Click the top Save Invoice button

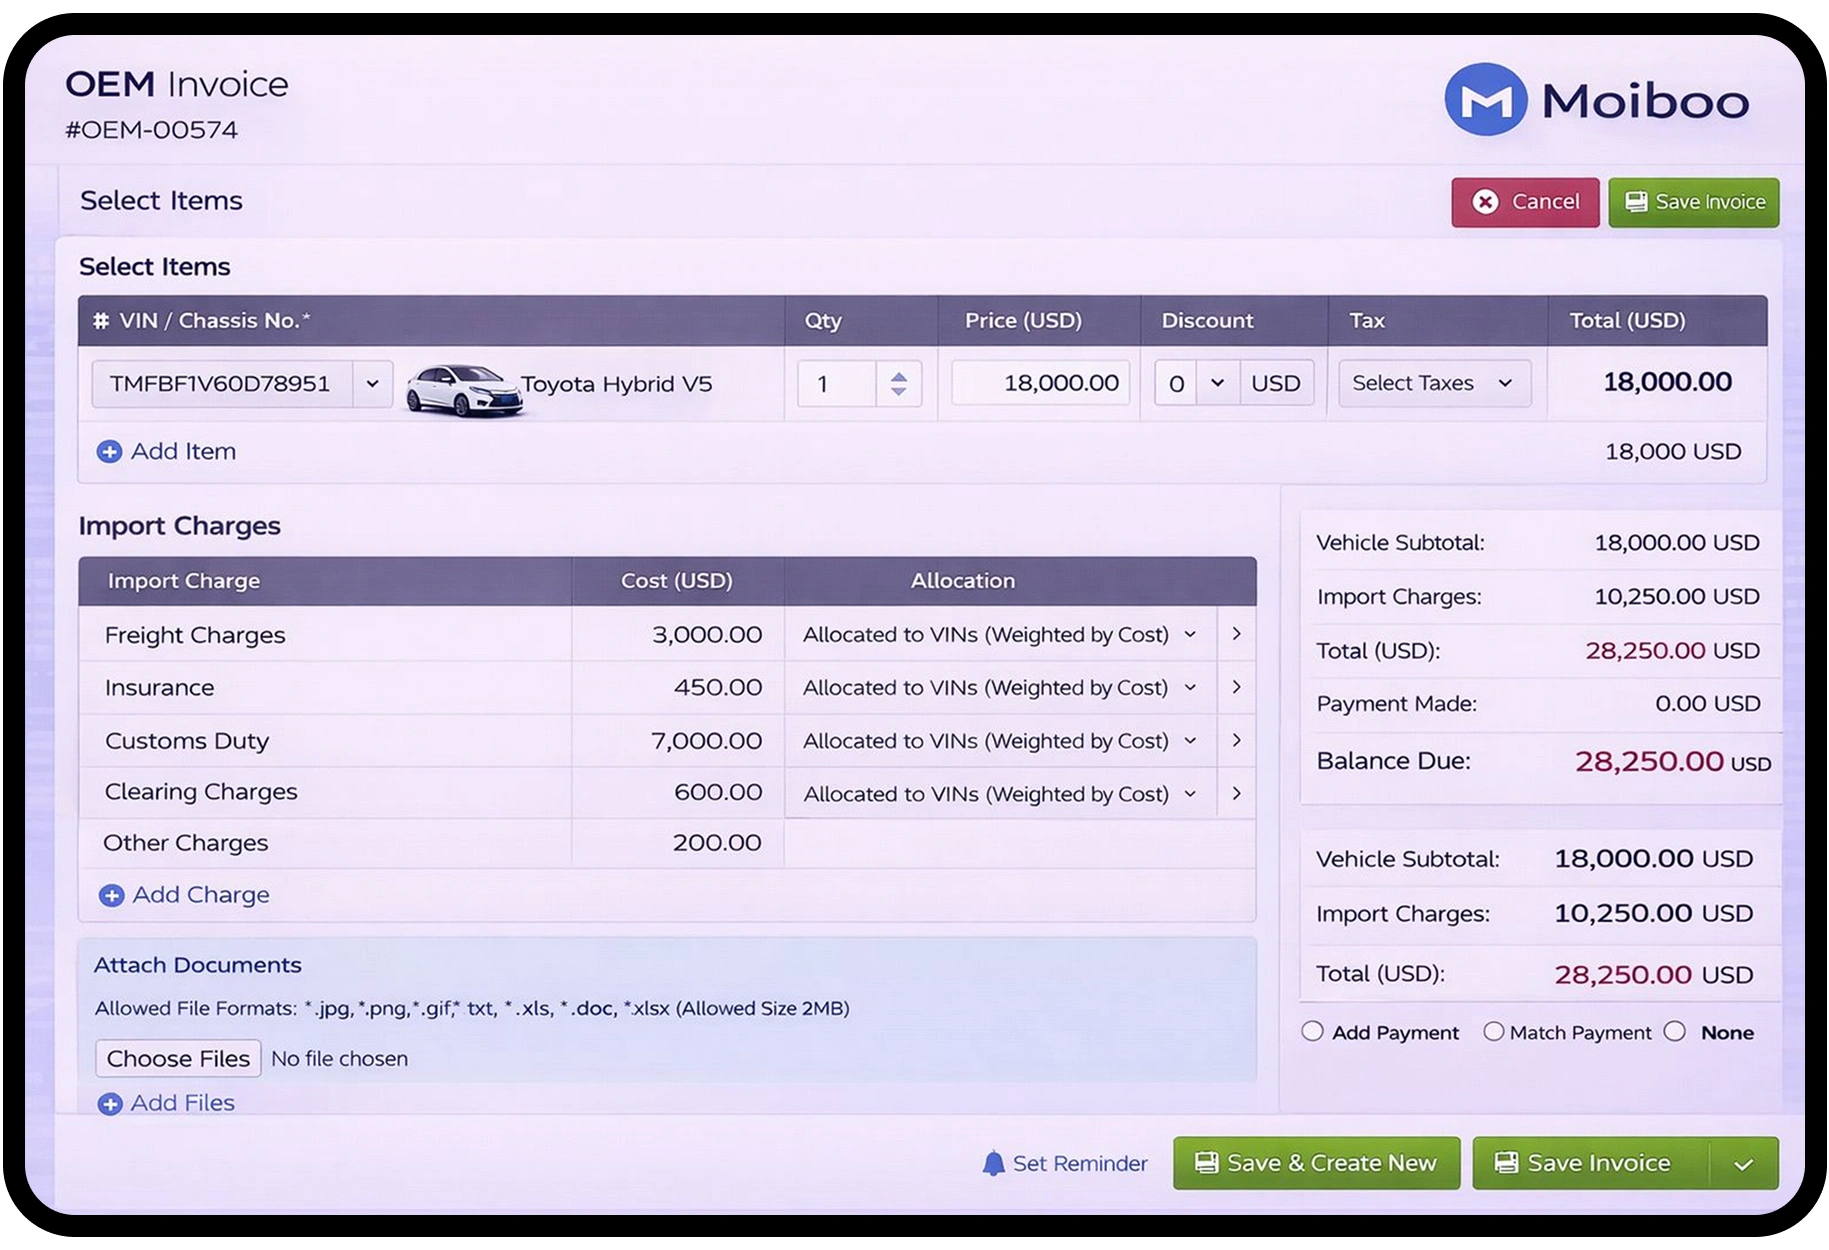[1693, 202]
